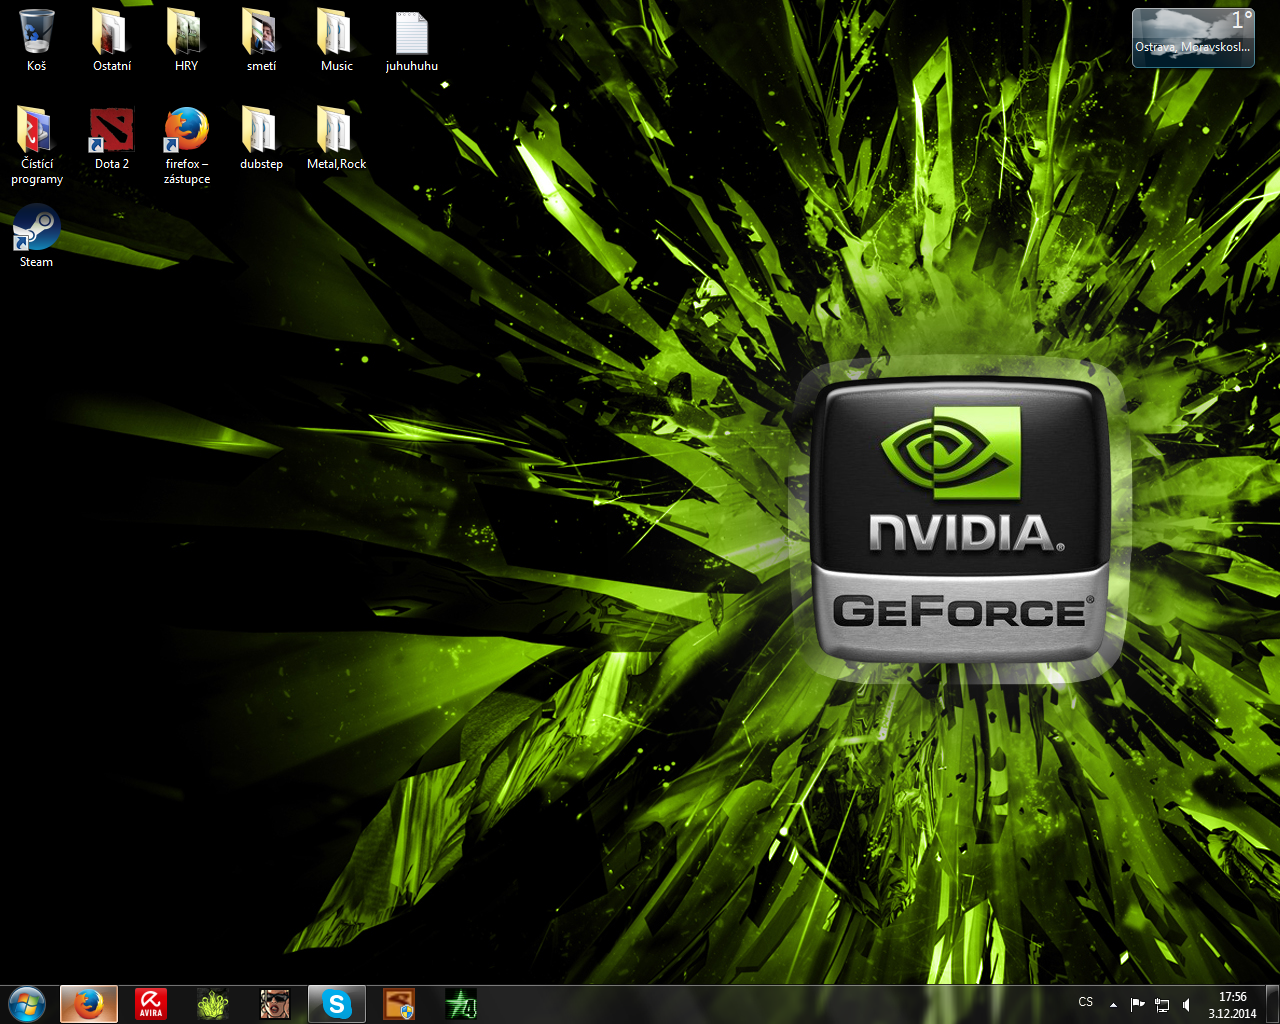Open network connection tray icon

pos(1162,1005)
